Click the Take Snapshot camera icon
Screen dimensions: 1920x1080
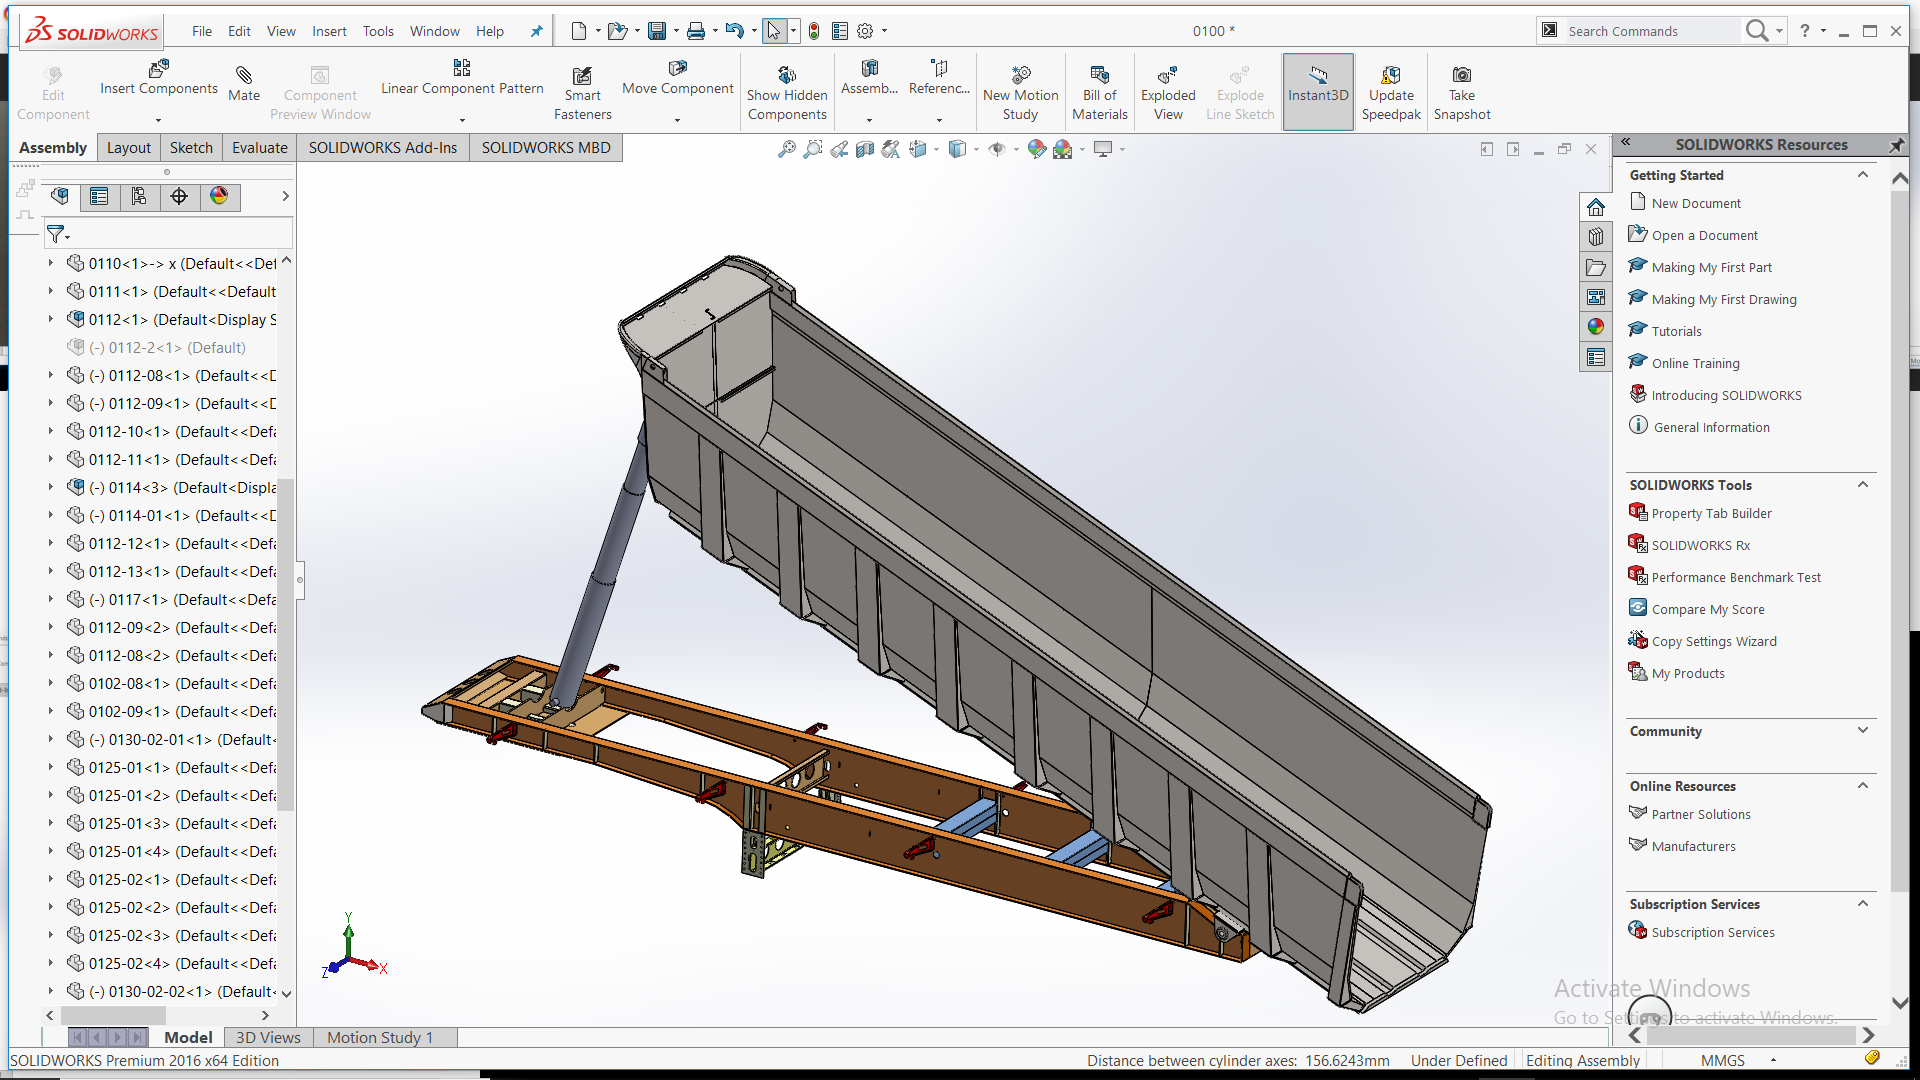(1461, 75)
